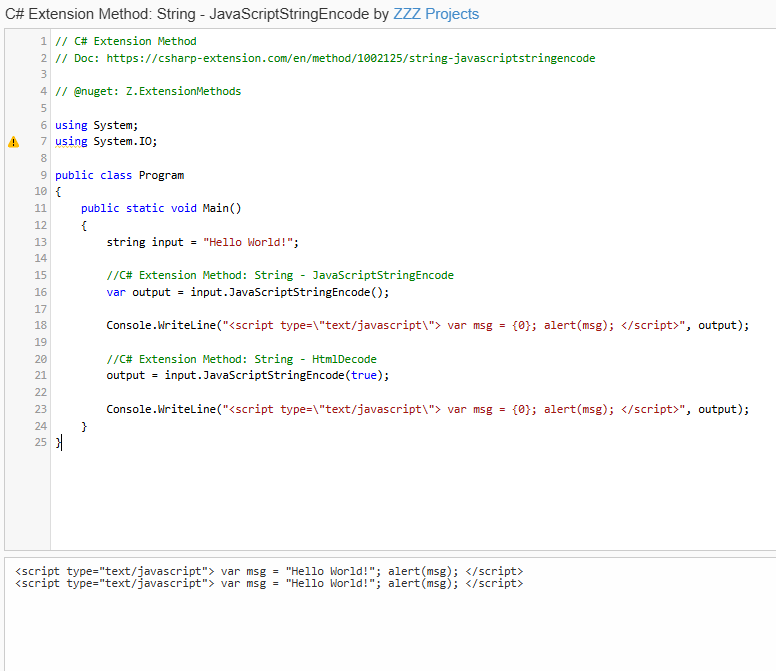This screenshot has width=776, height=671.
Task: Click the @nuget Z.ExtensionMethods comment
Action: click(x=148, y=91)
